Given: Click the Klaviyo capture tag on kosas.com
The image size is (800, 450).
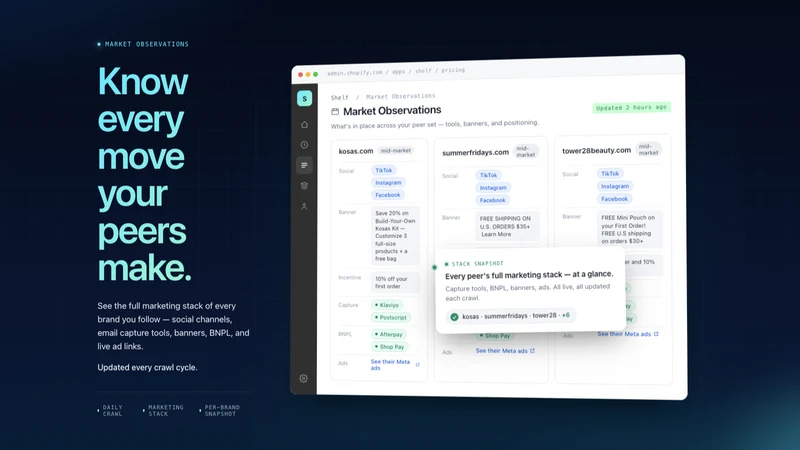Looking at the screenshot, I should click(x=387, y=305).
